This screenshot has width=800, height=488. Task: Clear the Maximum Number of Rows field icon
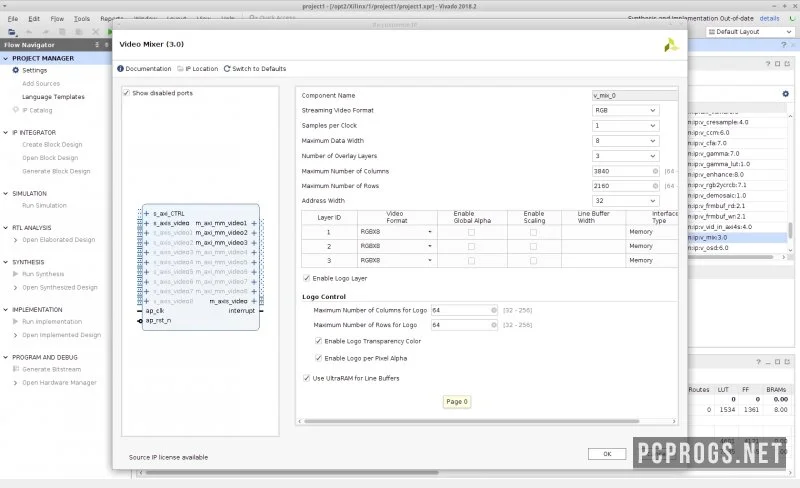[656, 186]
